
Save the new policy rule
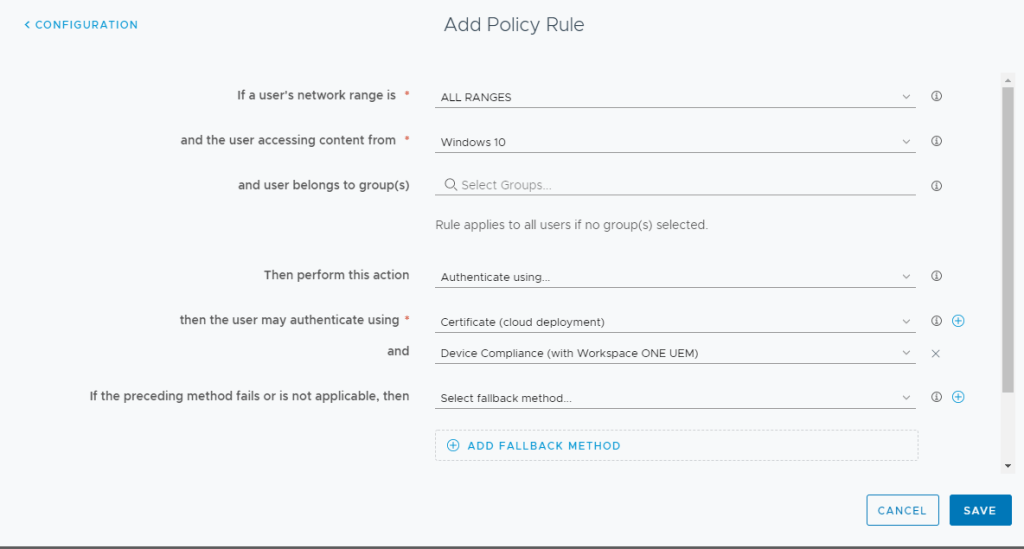980,510
